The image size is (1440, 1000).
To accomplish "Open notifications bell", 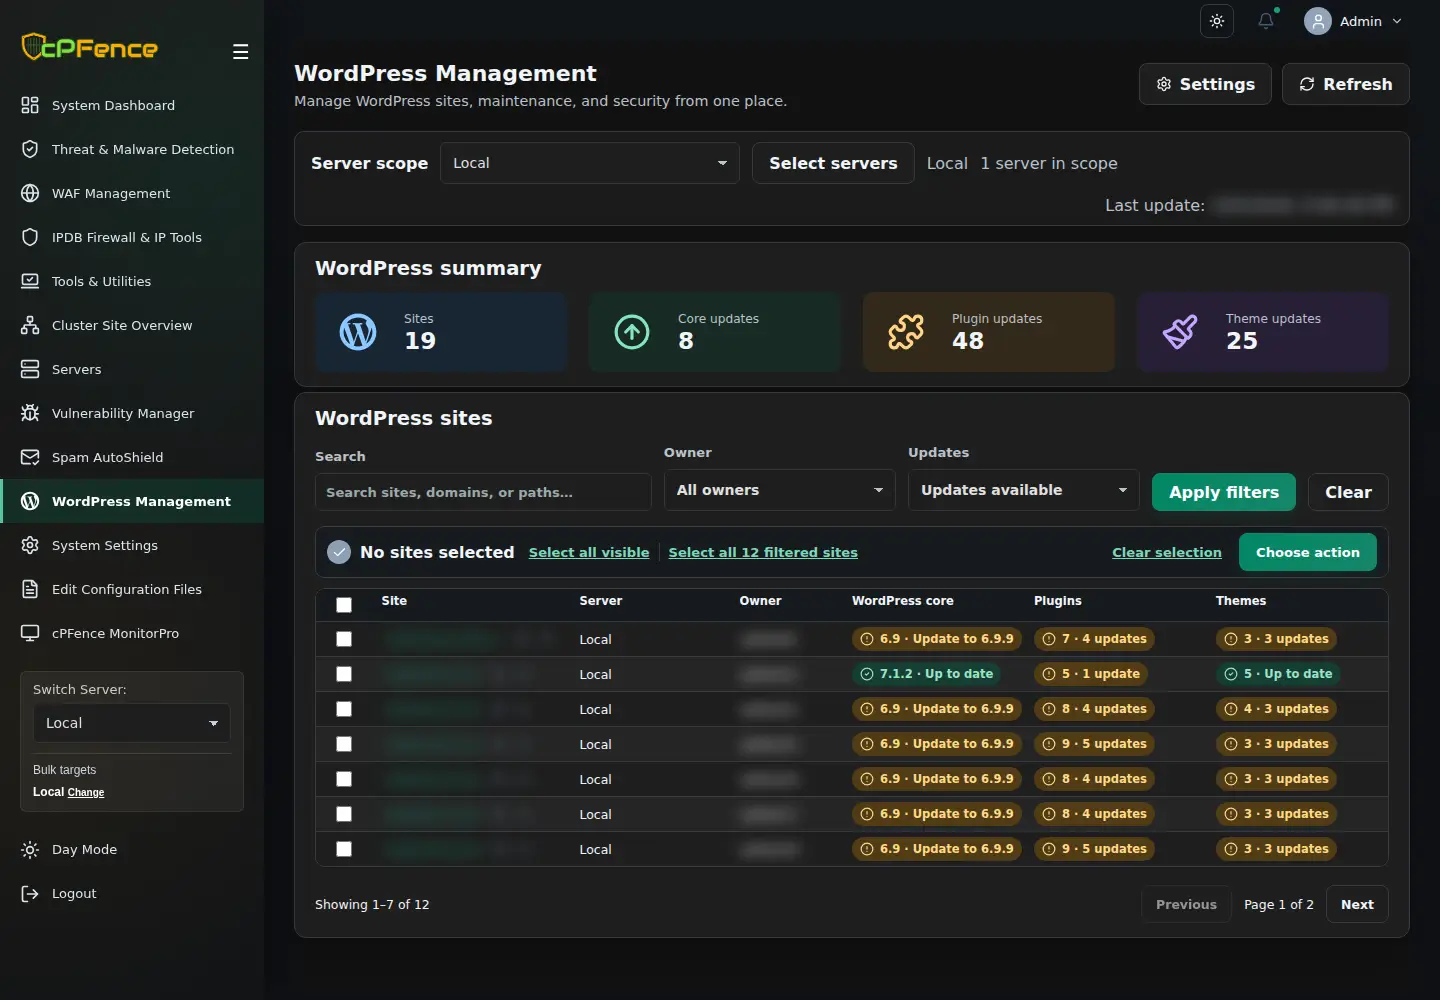I will coord(1266,21).
